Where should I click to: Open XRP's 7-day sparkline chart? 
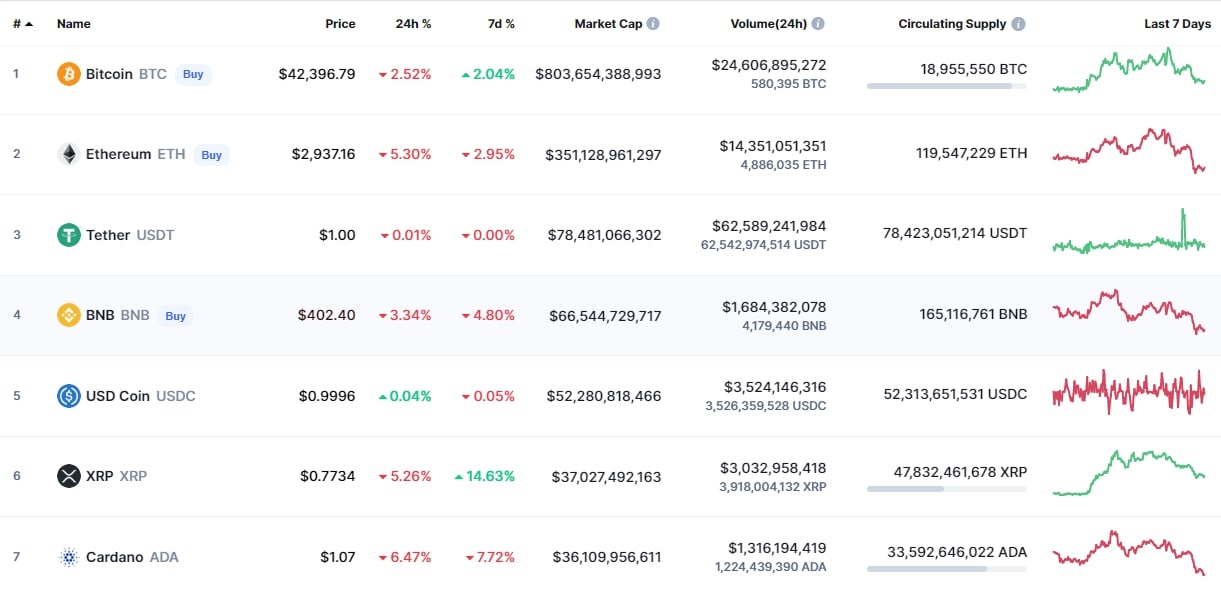[1129, 472]
